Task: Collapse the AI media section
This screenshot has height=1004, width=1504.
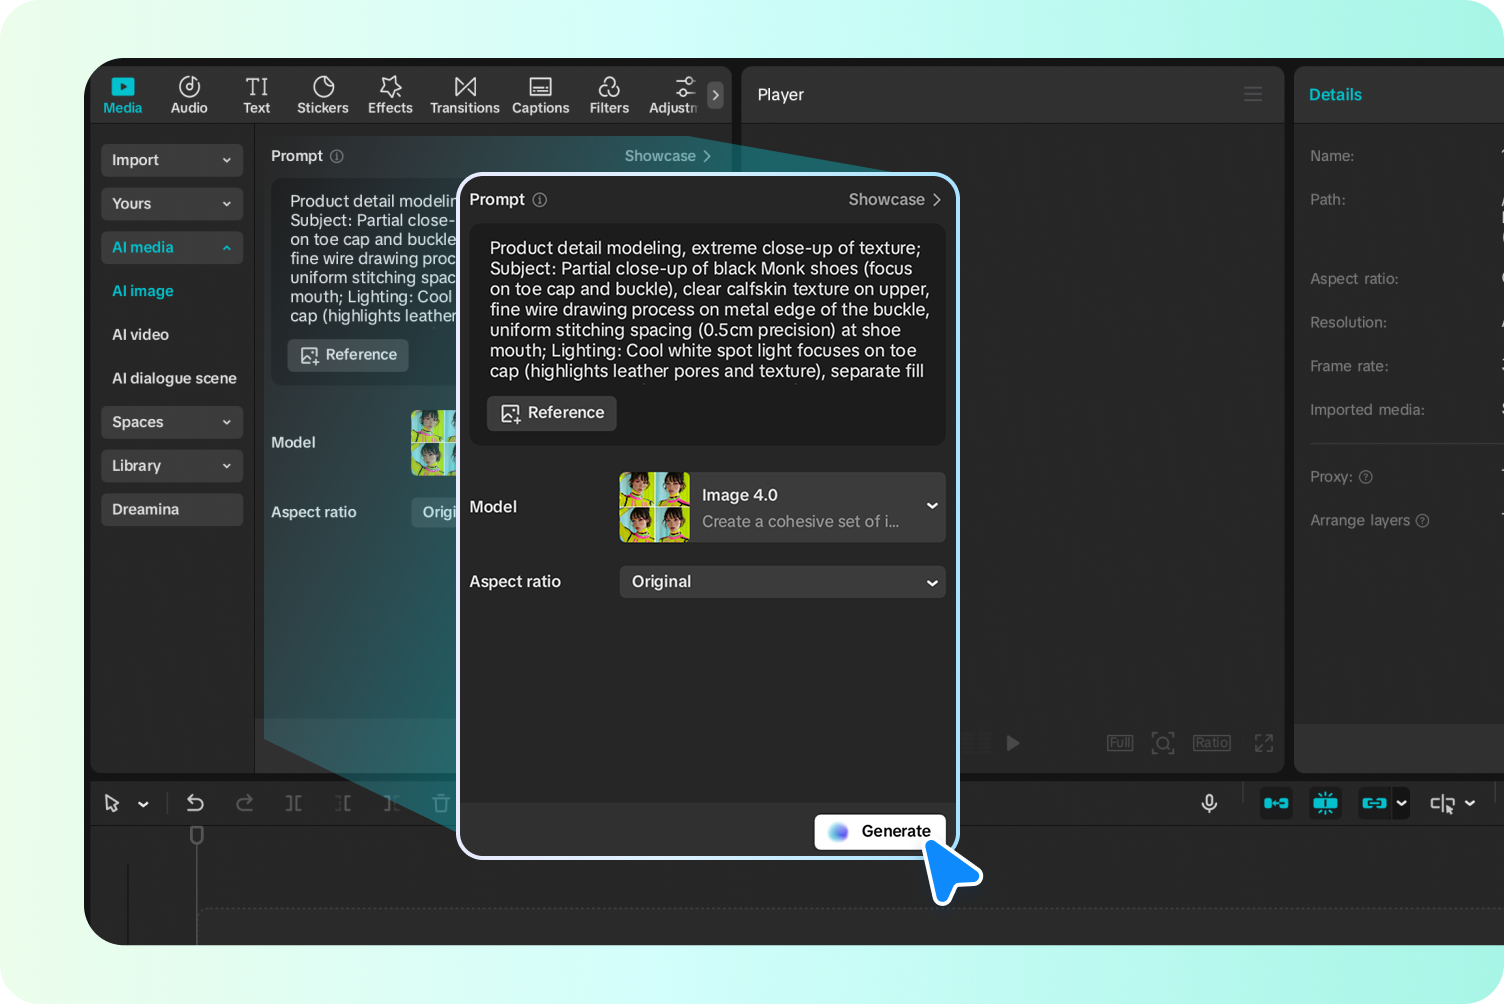Action: [171, 247]
